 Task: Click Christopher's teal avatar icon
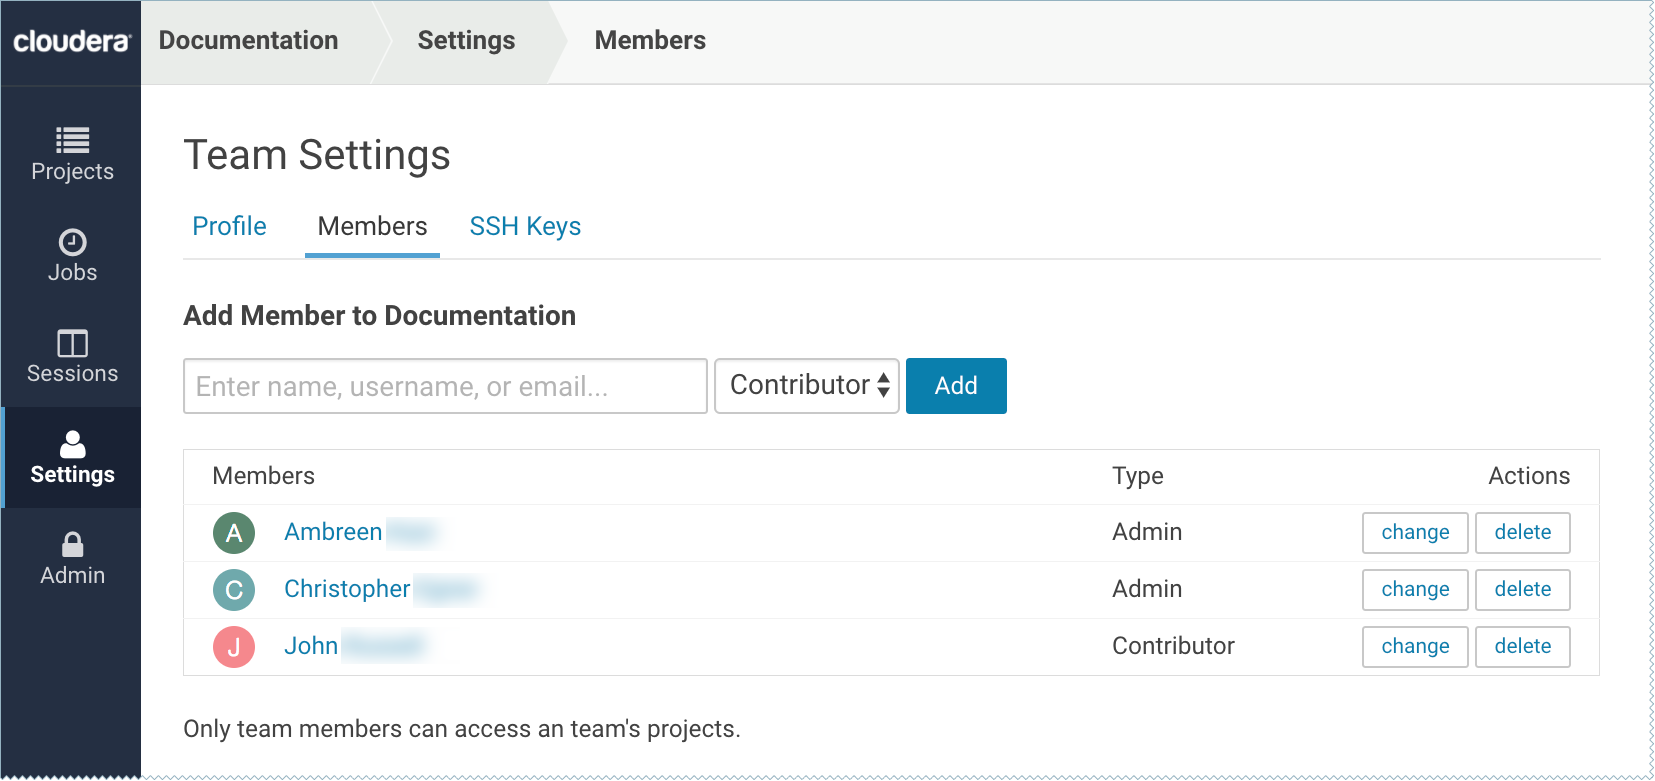tap(234, 590)
